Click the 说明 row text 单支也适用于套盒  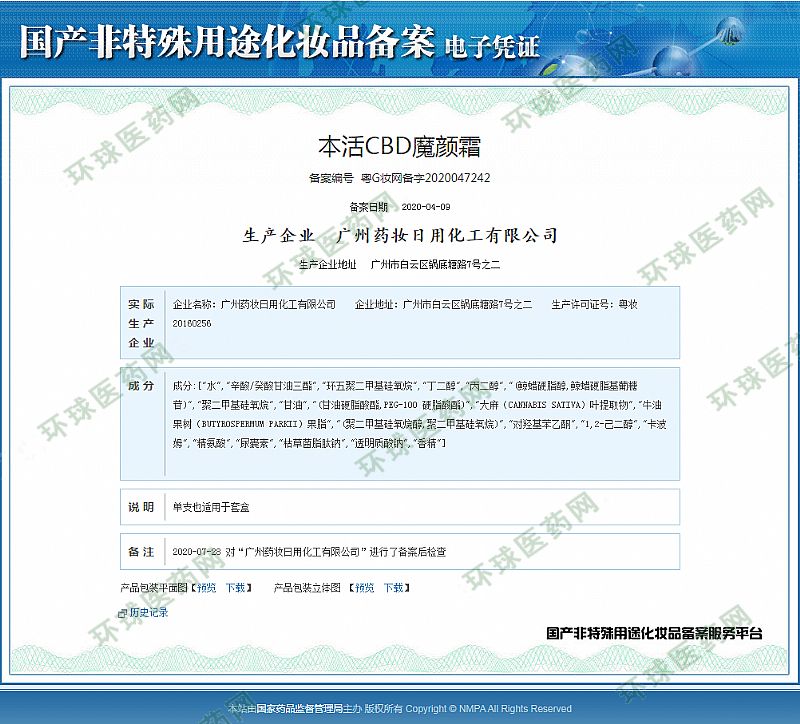tap(210, 507)
